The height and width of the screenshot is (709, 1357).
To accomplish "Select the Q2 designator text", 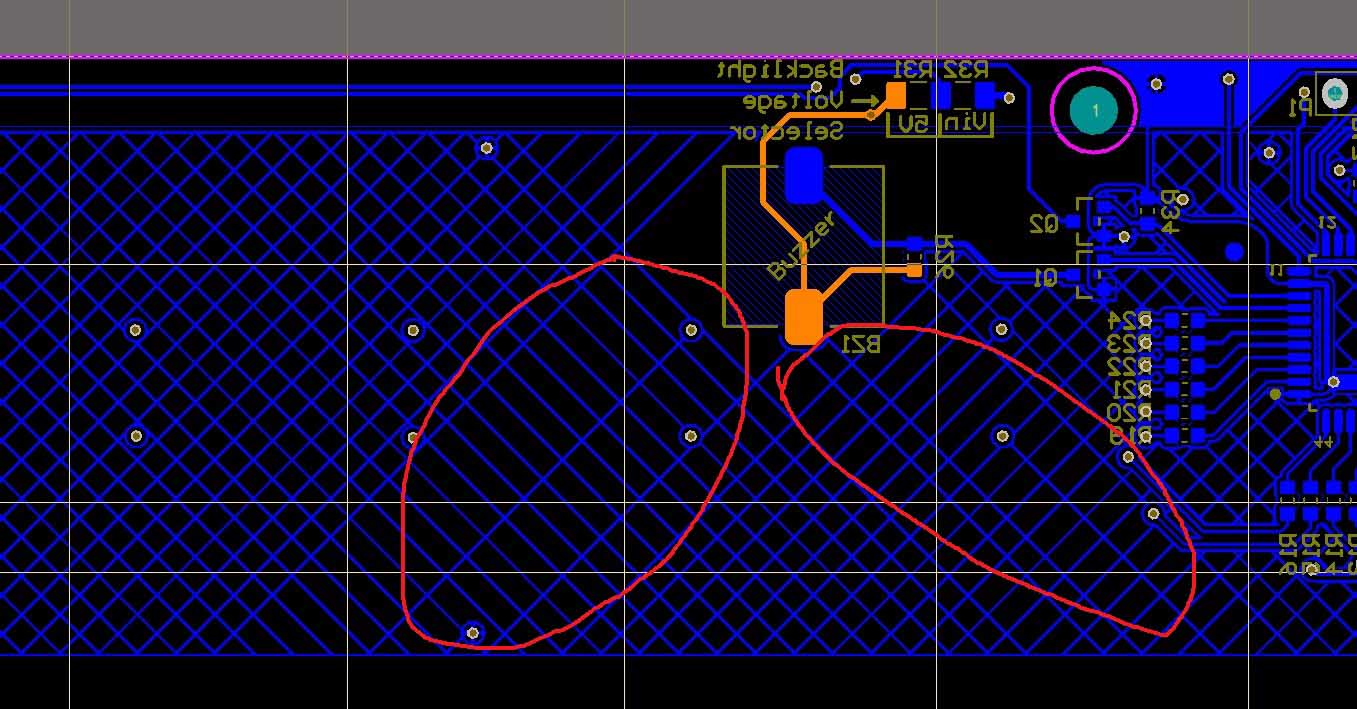I will [x=1043, y=224].
